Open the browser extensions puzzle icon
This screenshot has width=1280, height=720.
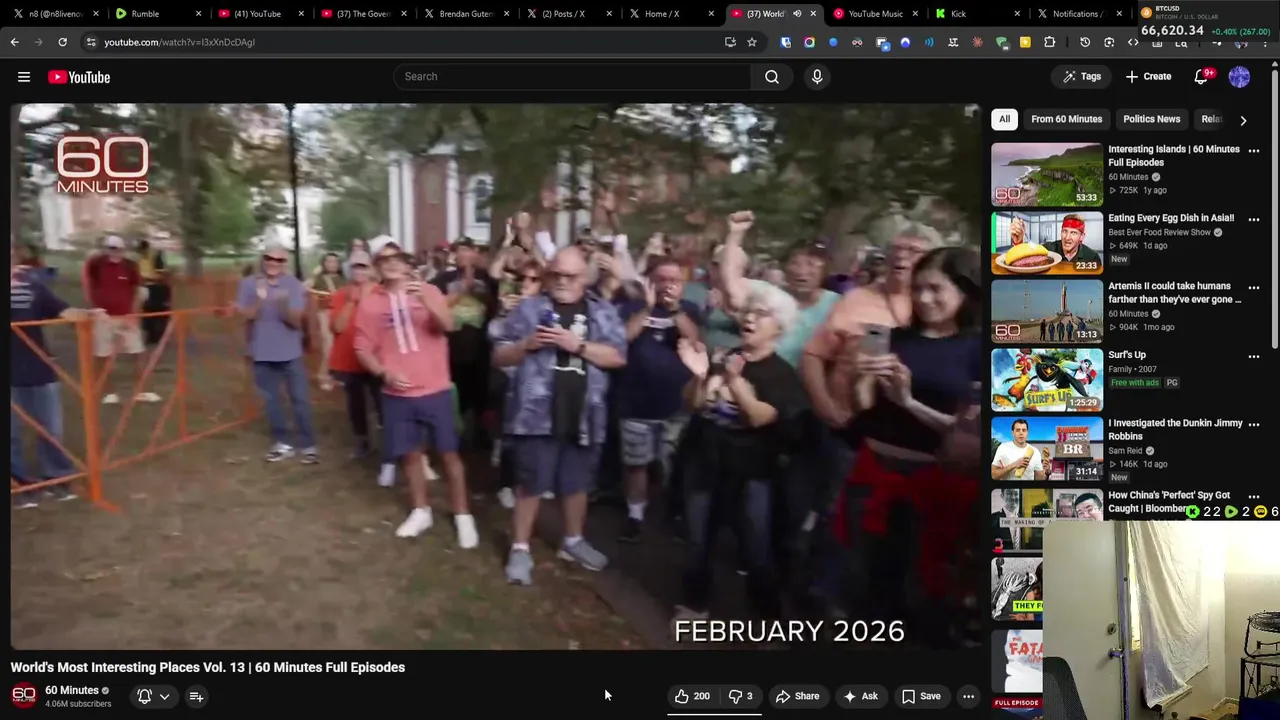click(x=1049, y=42)
